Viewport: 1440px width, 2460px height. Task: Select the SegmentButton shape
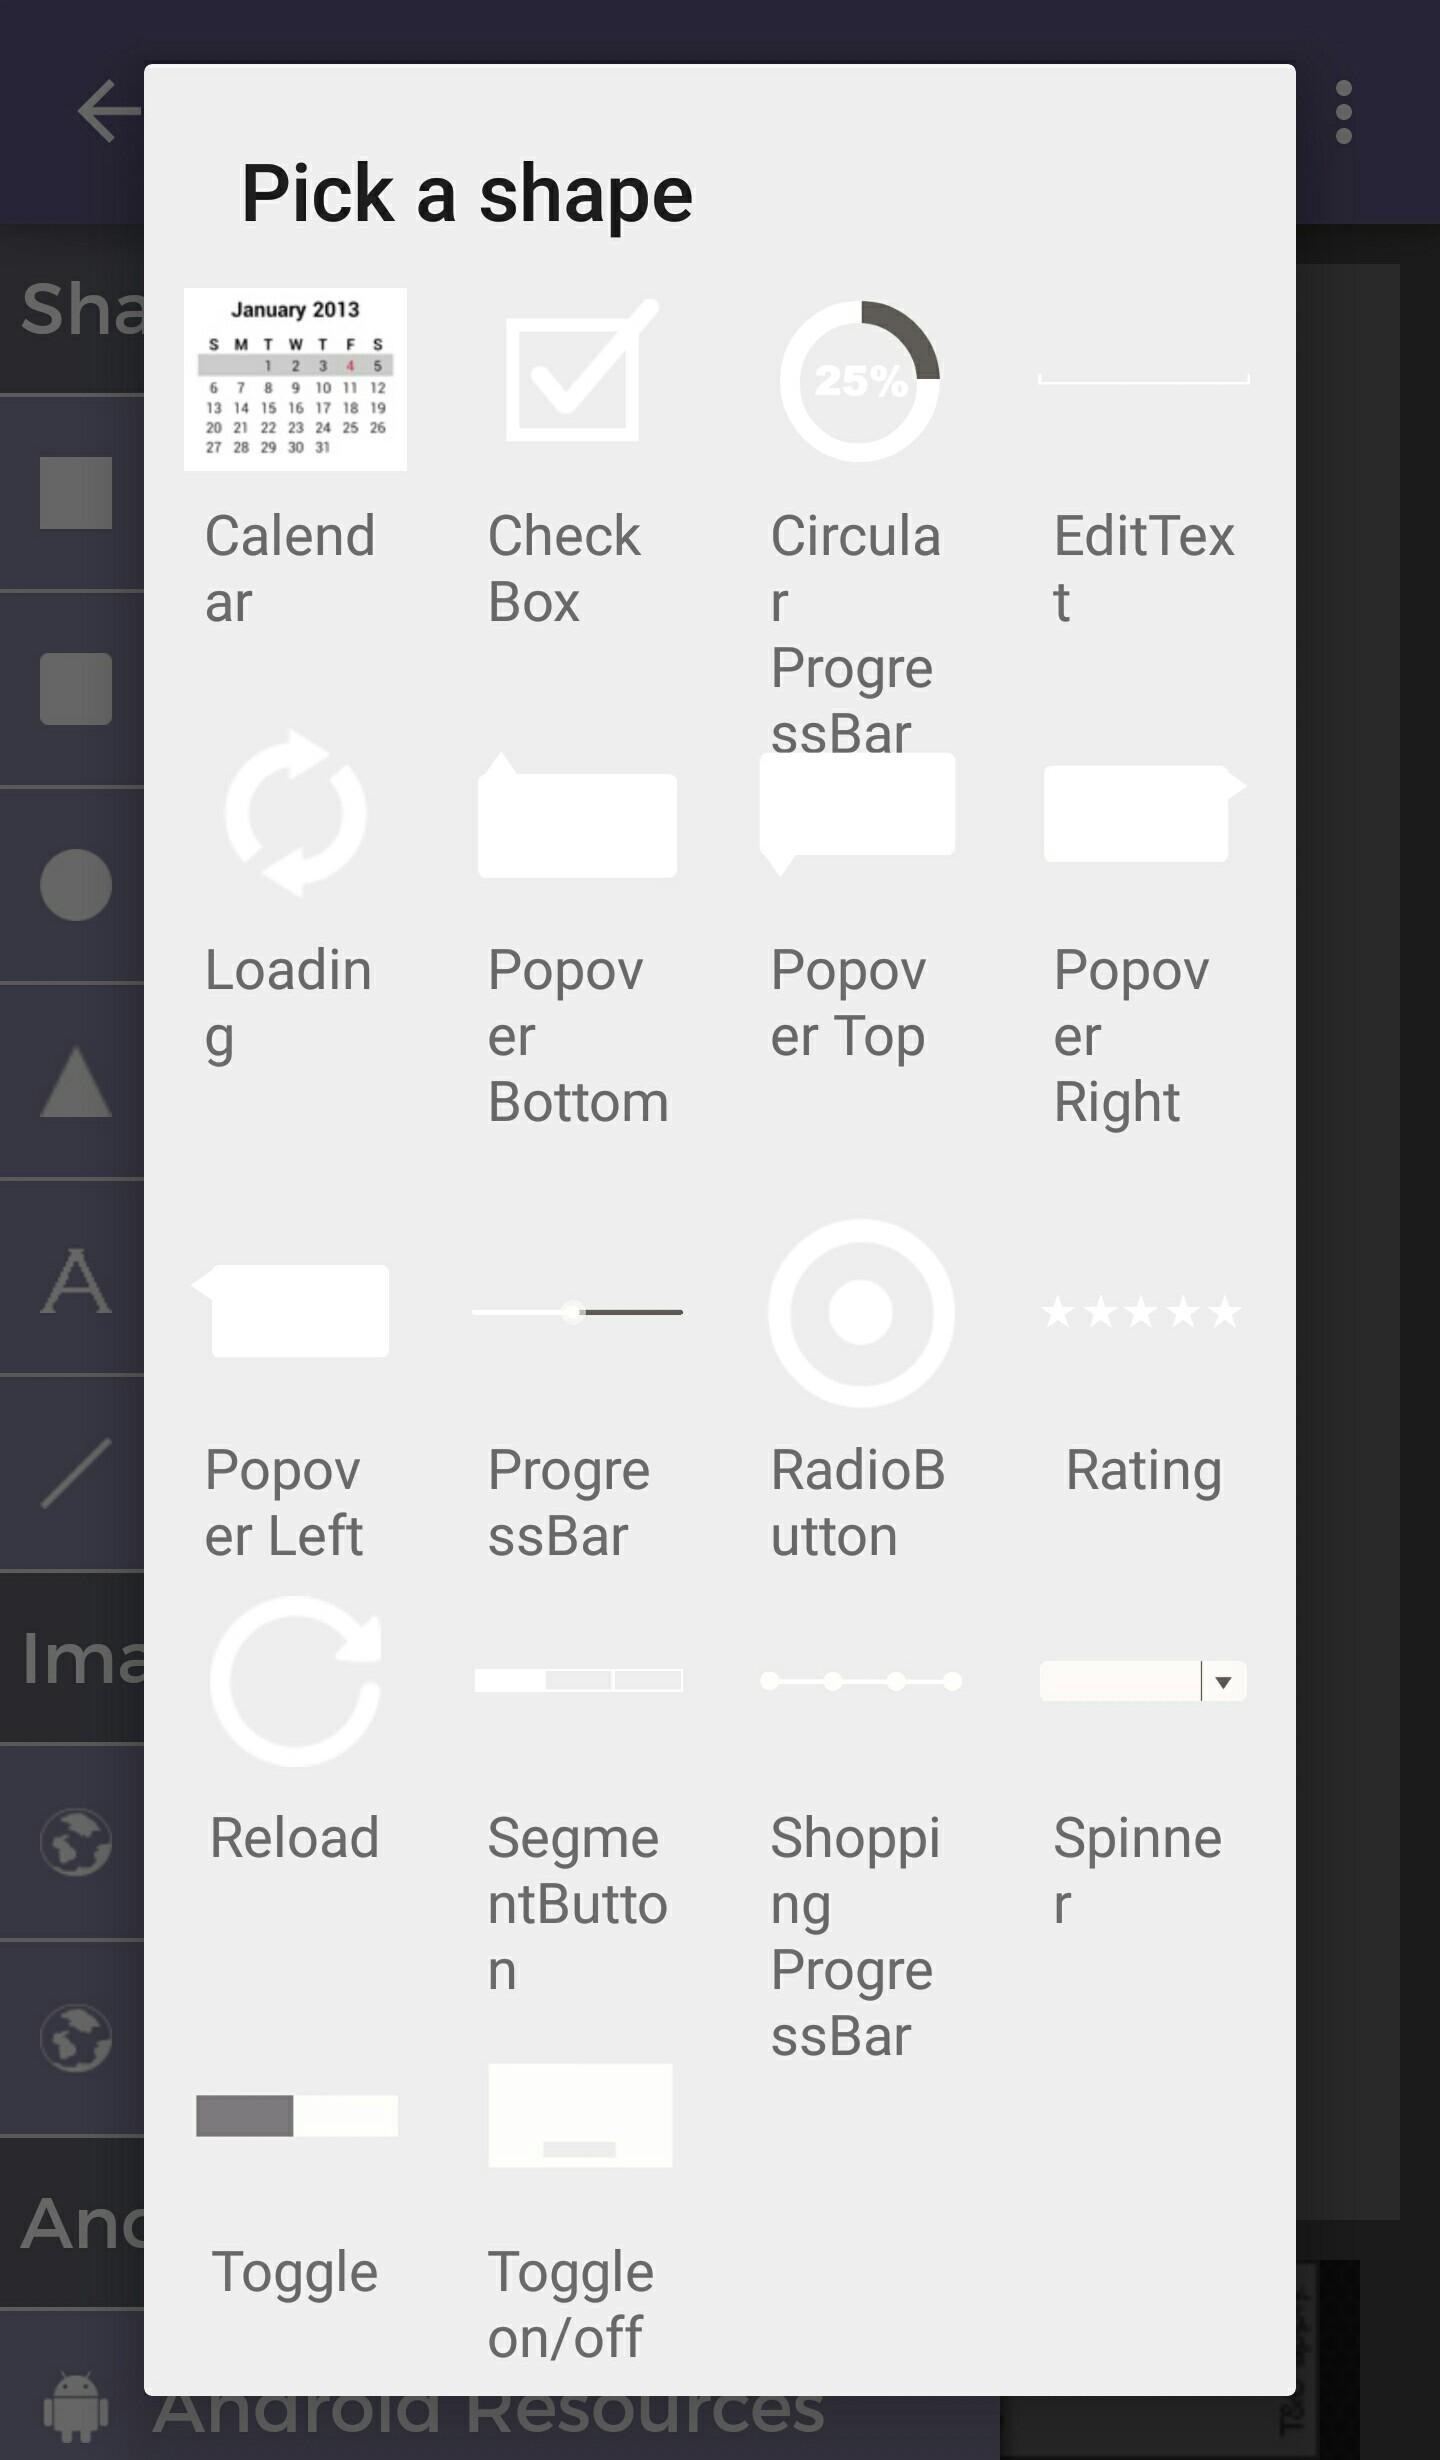tap(578, 1680)
